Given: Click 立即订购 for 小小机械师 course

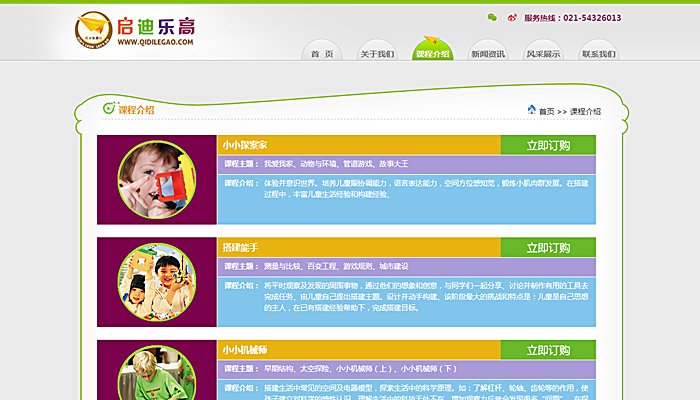Looking at the screenshot, I should pyautogui.click(x=548, y=350).
